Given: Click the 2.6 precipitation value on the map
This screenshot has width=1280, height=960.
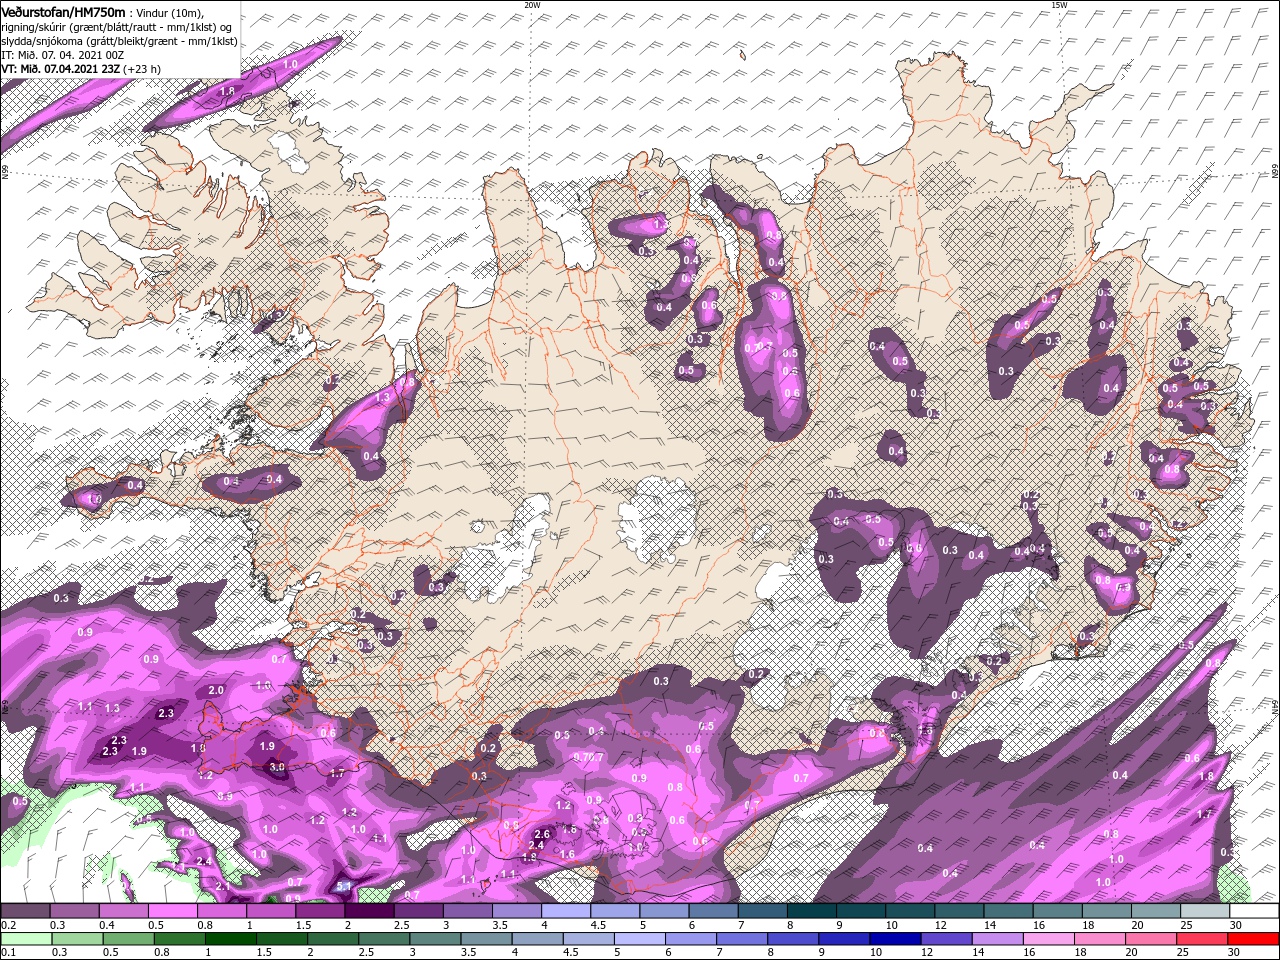Looking at the screenshot, I should (543, 834).
